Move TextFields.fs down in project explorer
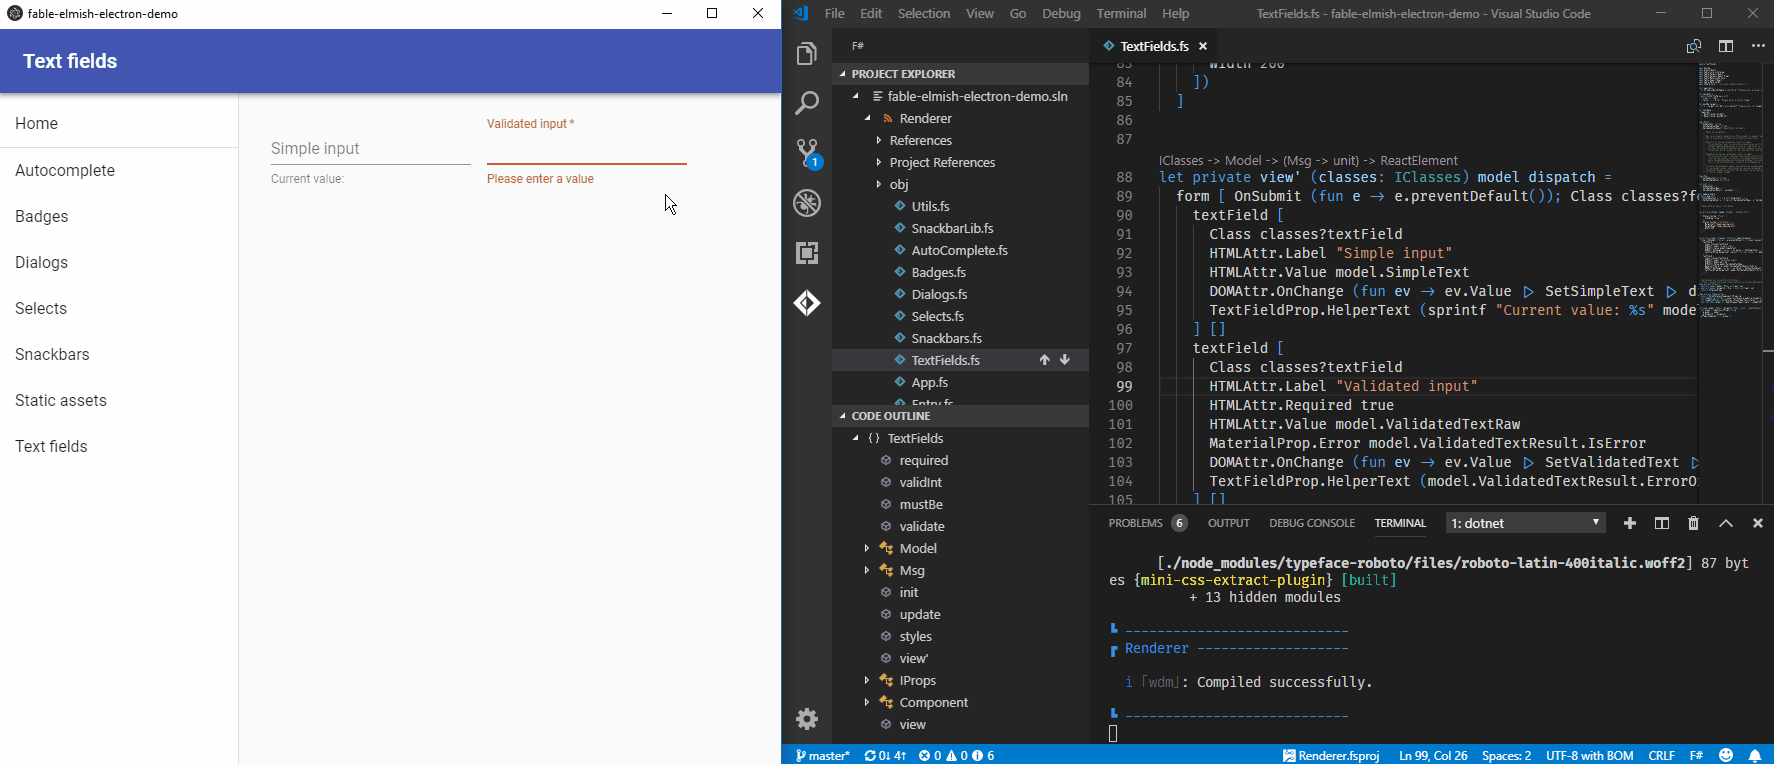 tap(1065, 360)
